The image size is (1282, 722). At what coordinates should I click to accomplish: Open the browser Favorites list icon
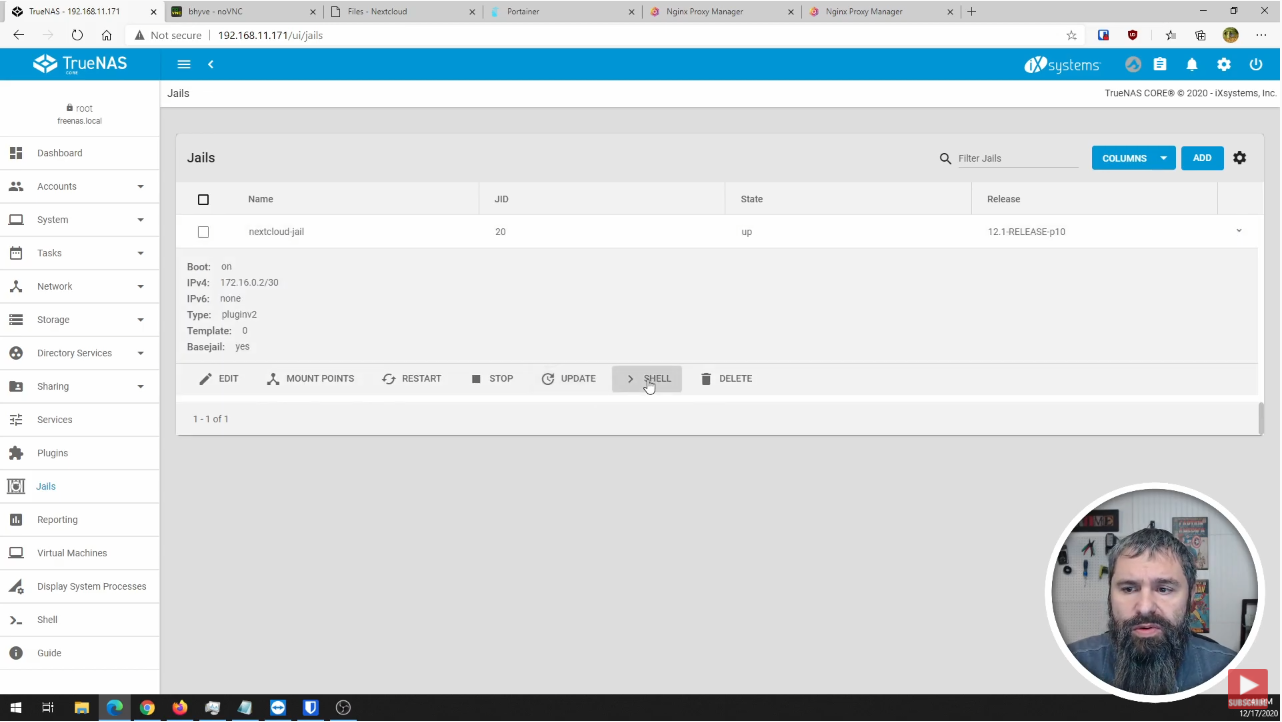tap(1171, 35)
